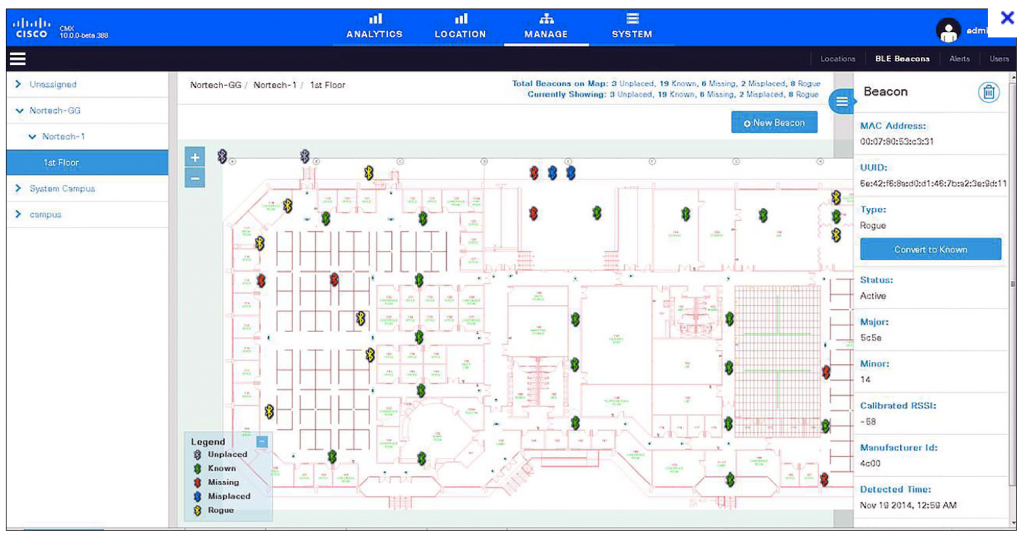This screenshot has width=1024, height=538.
Task: Collapse the Nortech-GG tree node
Action: pos(19,111)
